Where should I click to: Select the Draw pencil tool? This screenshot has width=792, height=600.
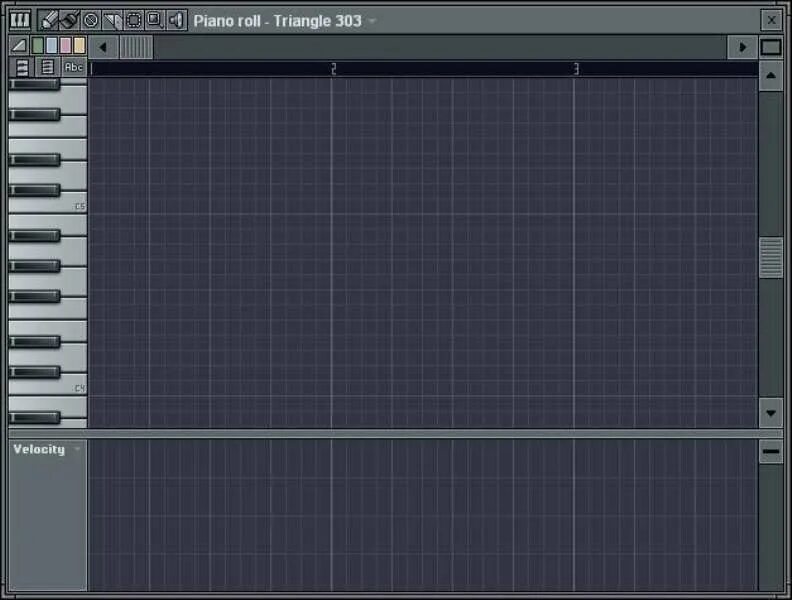[49, 20]
